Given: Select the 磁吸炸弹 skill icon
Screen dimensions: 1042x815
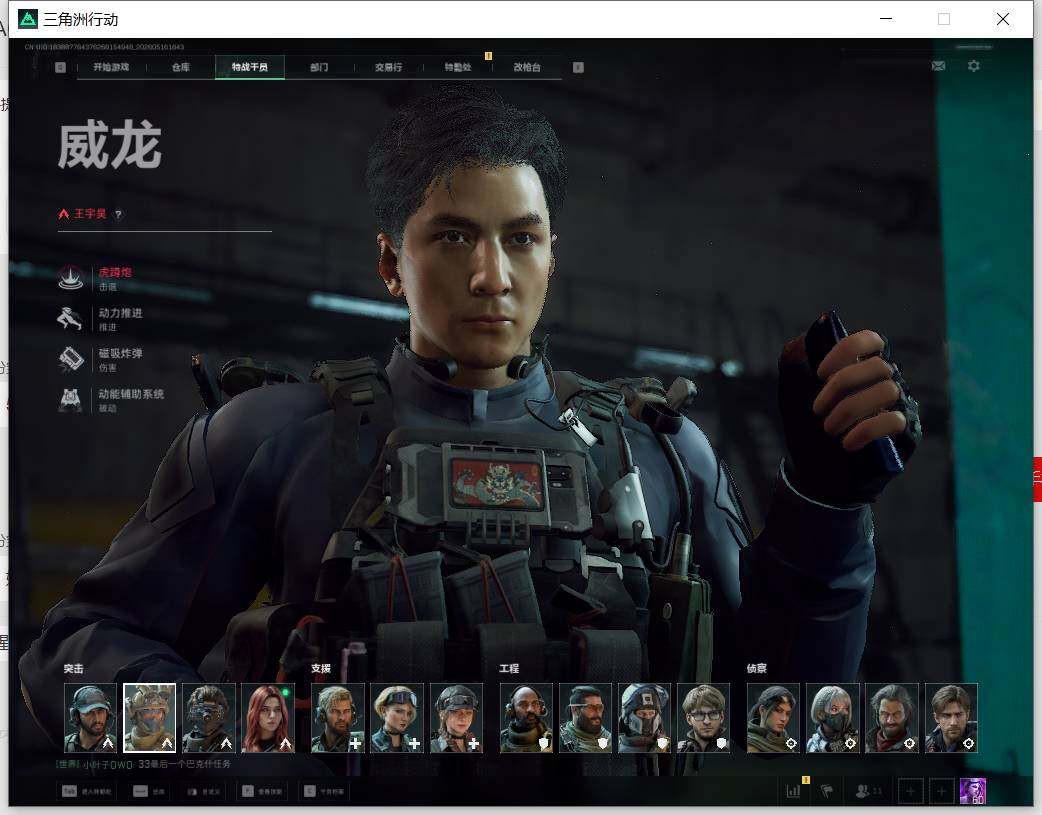Looking at the screenshot, I should [x=70, y=359].
